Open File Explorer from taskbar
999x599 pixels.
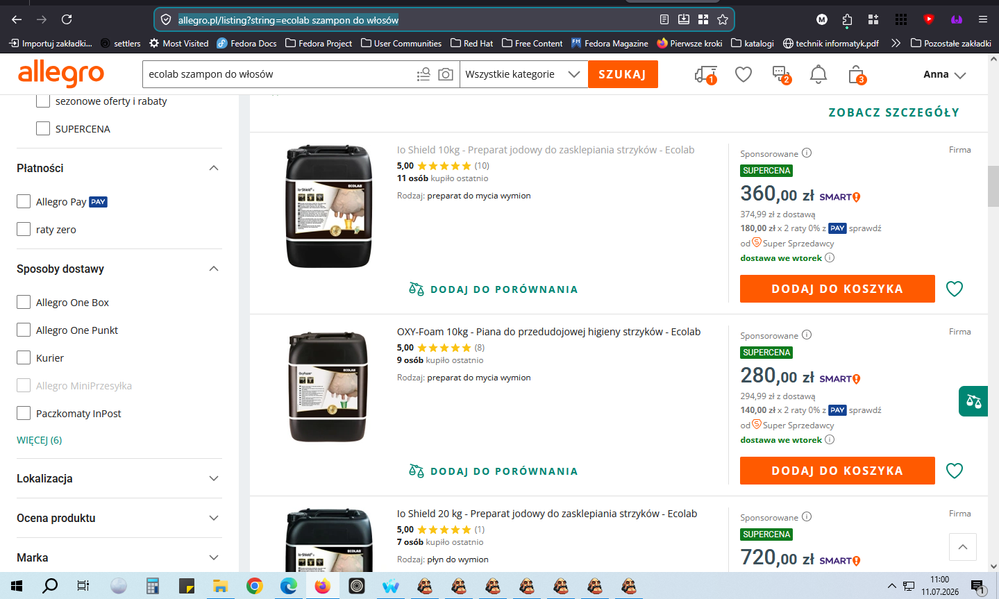pos(220,586)
